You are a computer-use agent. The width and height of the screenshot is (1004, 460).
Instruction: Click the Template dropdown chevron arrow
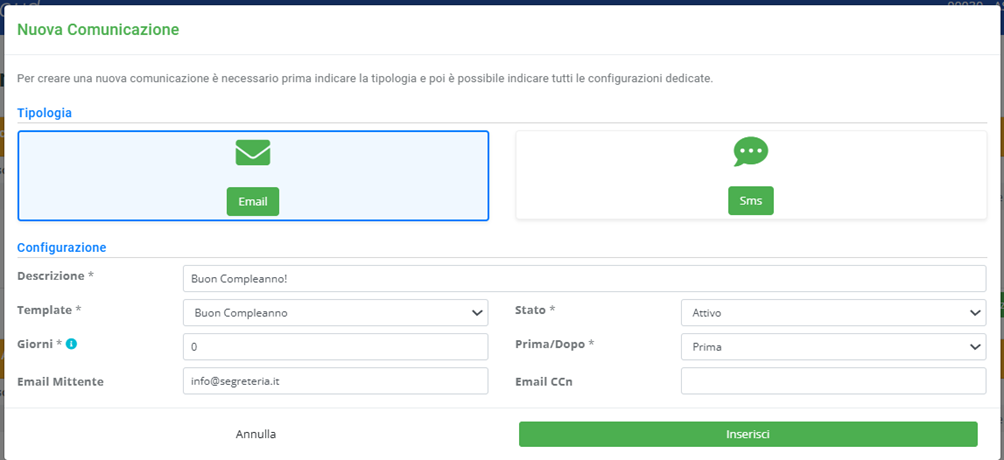(477, 313)
